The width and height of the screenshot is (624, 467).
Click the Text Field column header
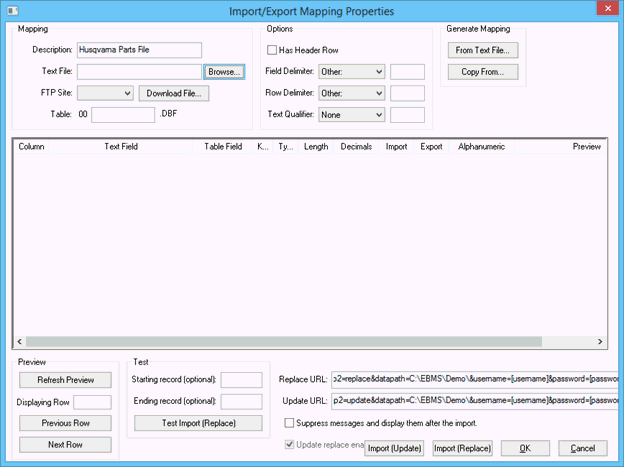tap(121, 146)
